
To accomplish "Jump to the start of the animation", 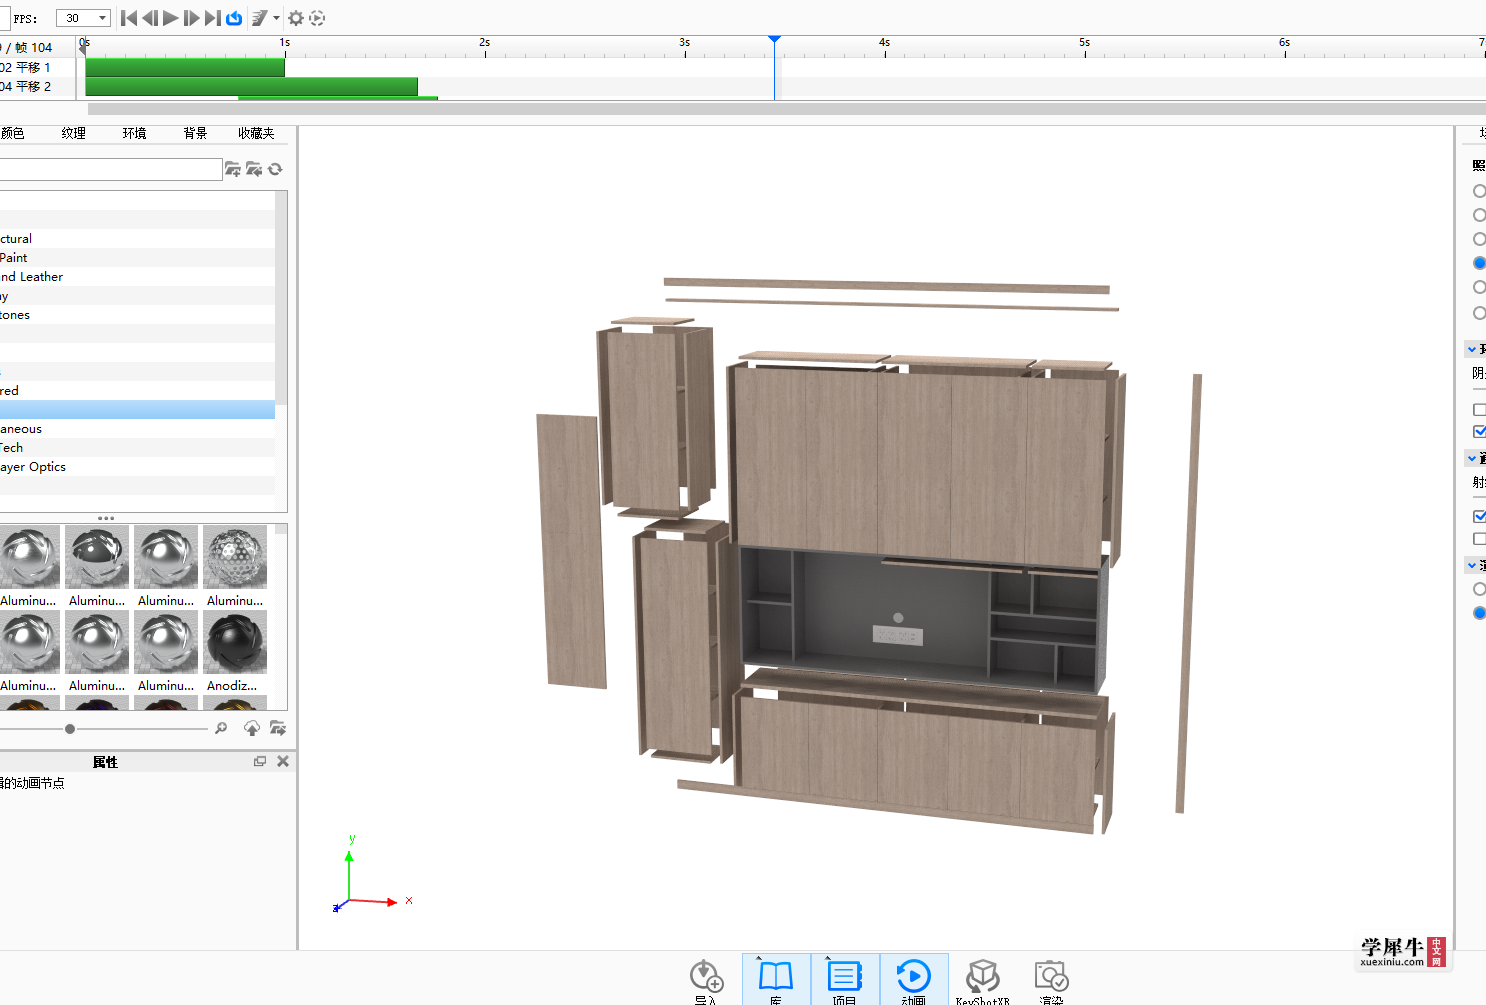I will 129,18.
